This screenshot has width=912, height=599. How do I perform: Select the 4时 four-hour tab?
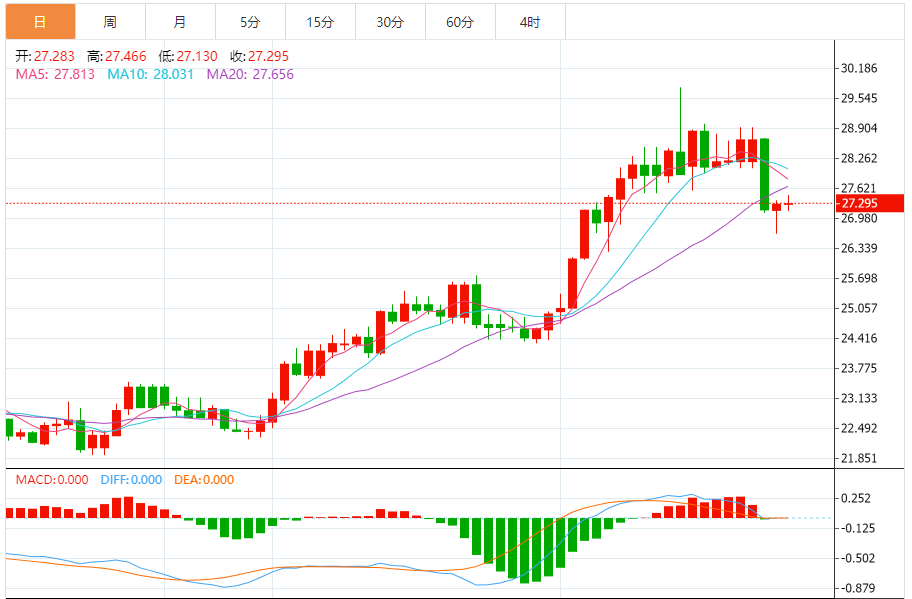click(530, 22)
